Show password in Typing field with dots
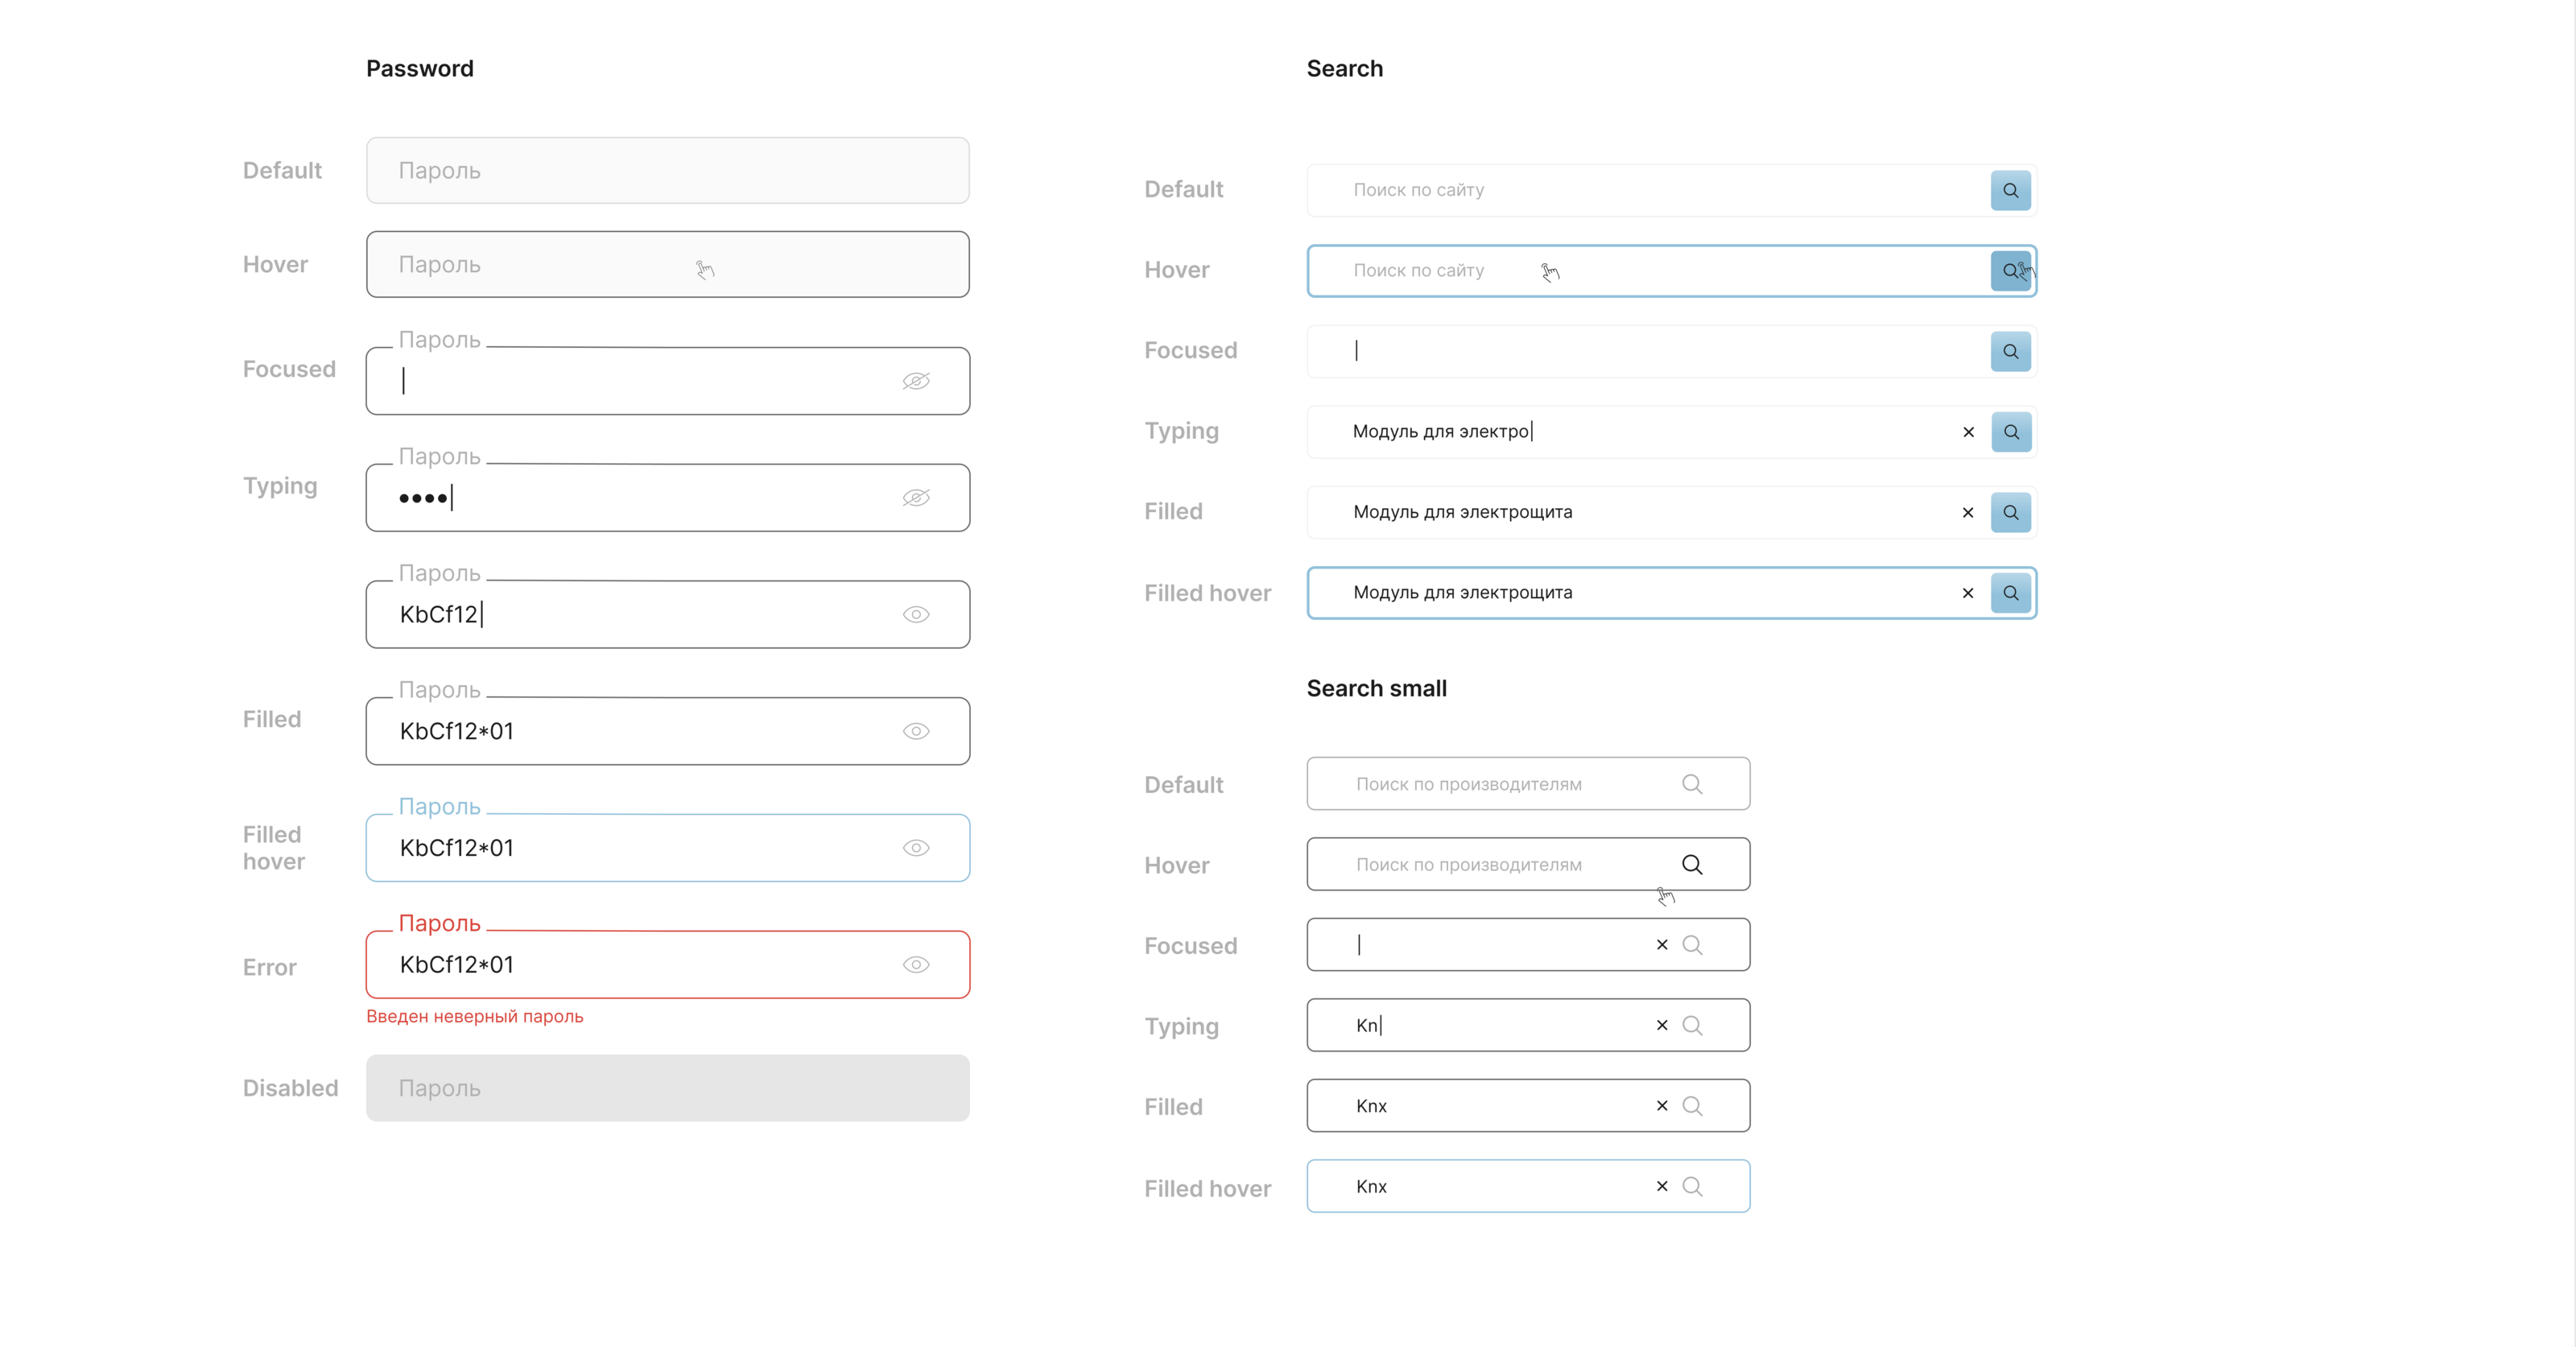 915,498
